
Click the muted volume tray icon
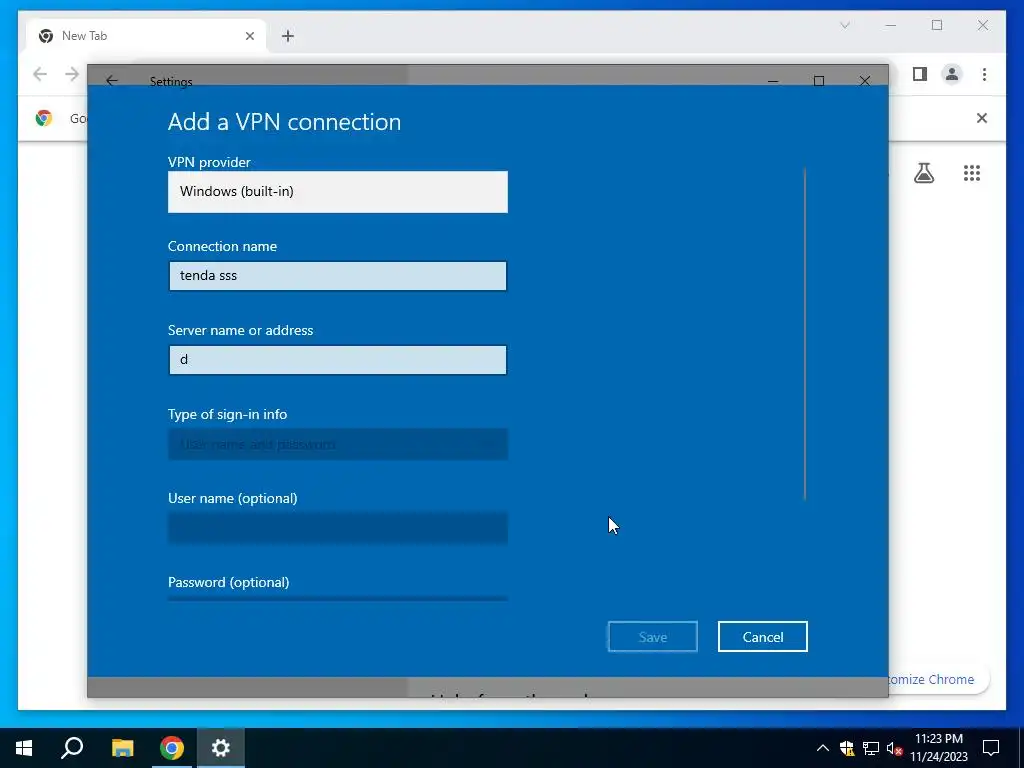(x=894, y=748)
